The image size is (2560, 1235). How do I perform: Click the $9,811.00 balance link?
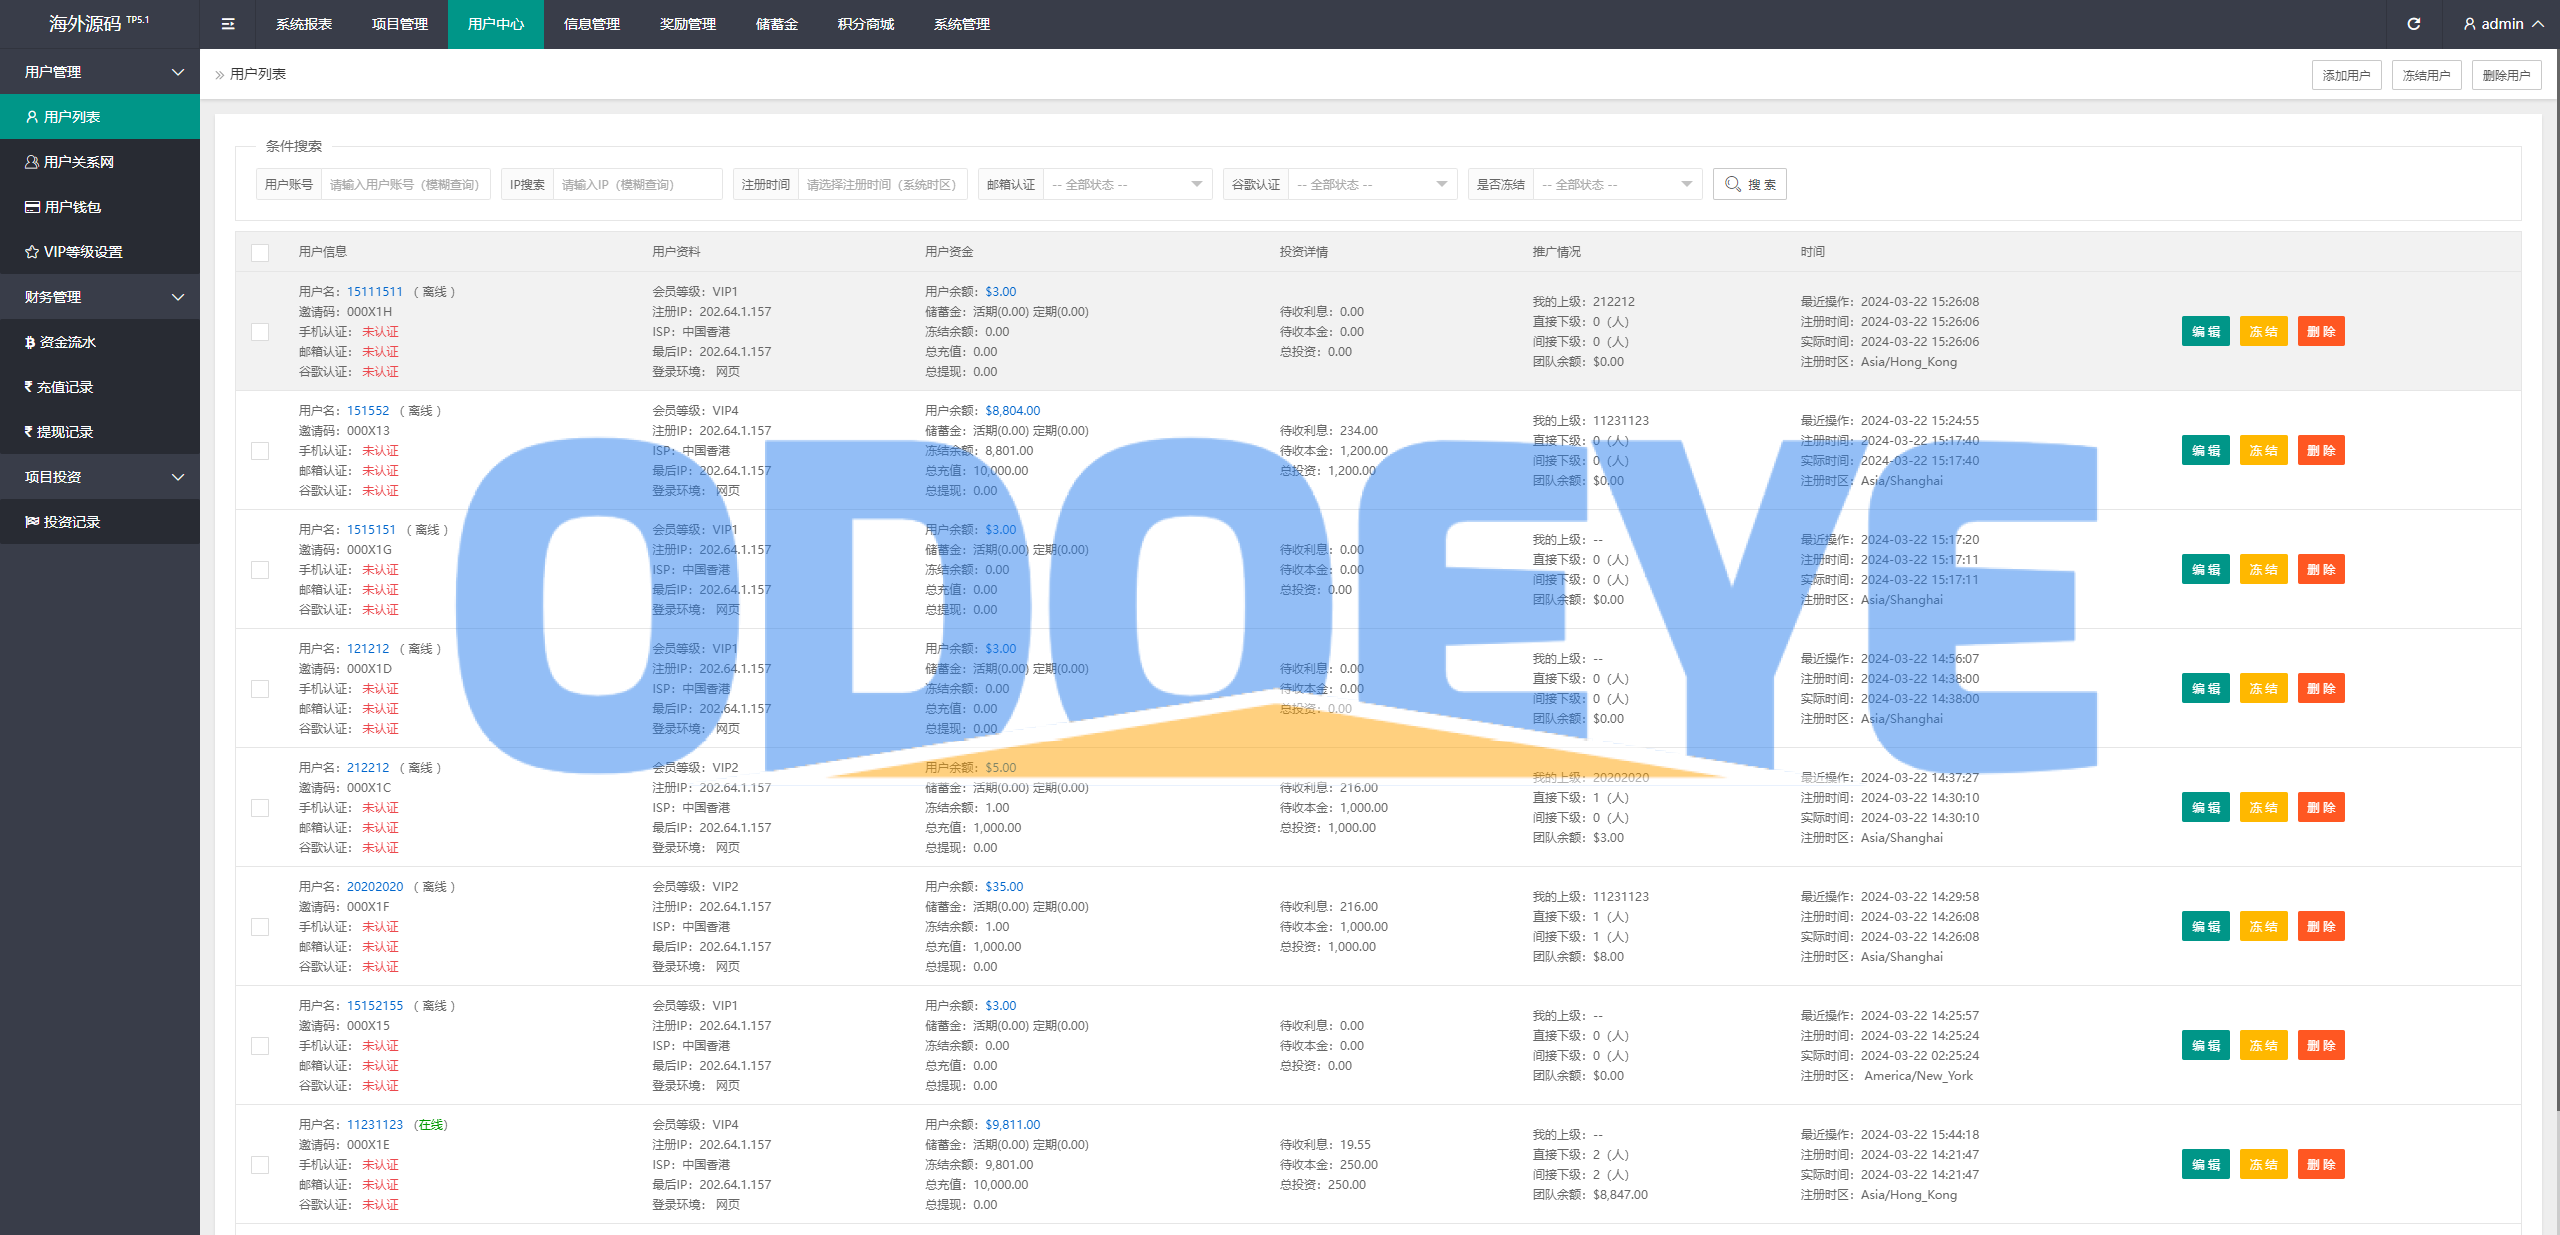pyautogui.click(x=1013, y=1125)
